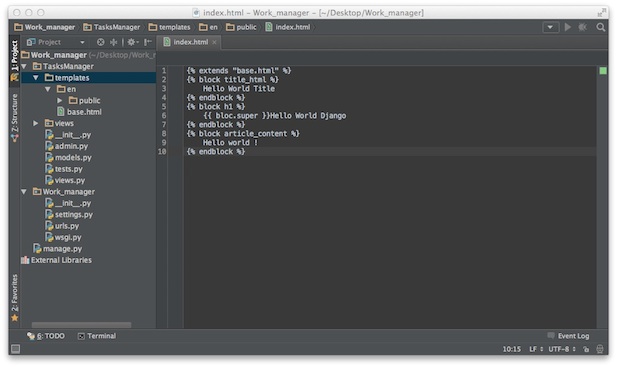Click TasksManager breadcrumb in navigation bar
The width and height of the screenshot is (617, 367).
click(112, 27)
